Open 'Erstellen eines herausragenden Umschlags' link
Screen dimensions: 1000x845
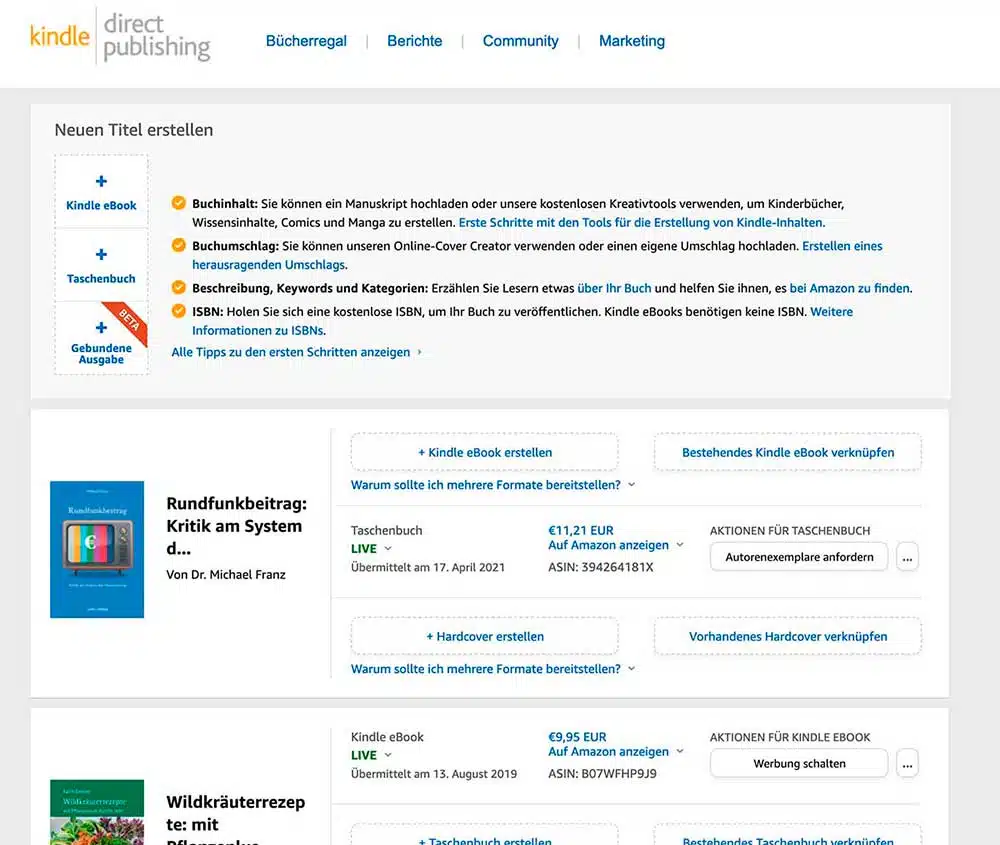click(842, 246)
